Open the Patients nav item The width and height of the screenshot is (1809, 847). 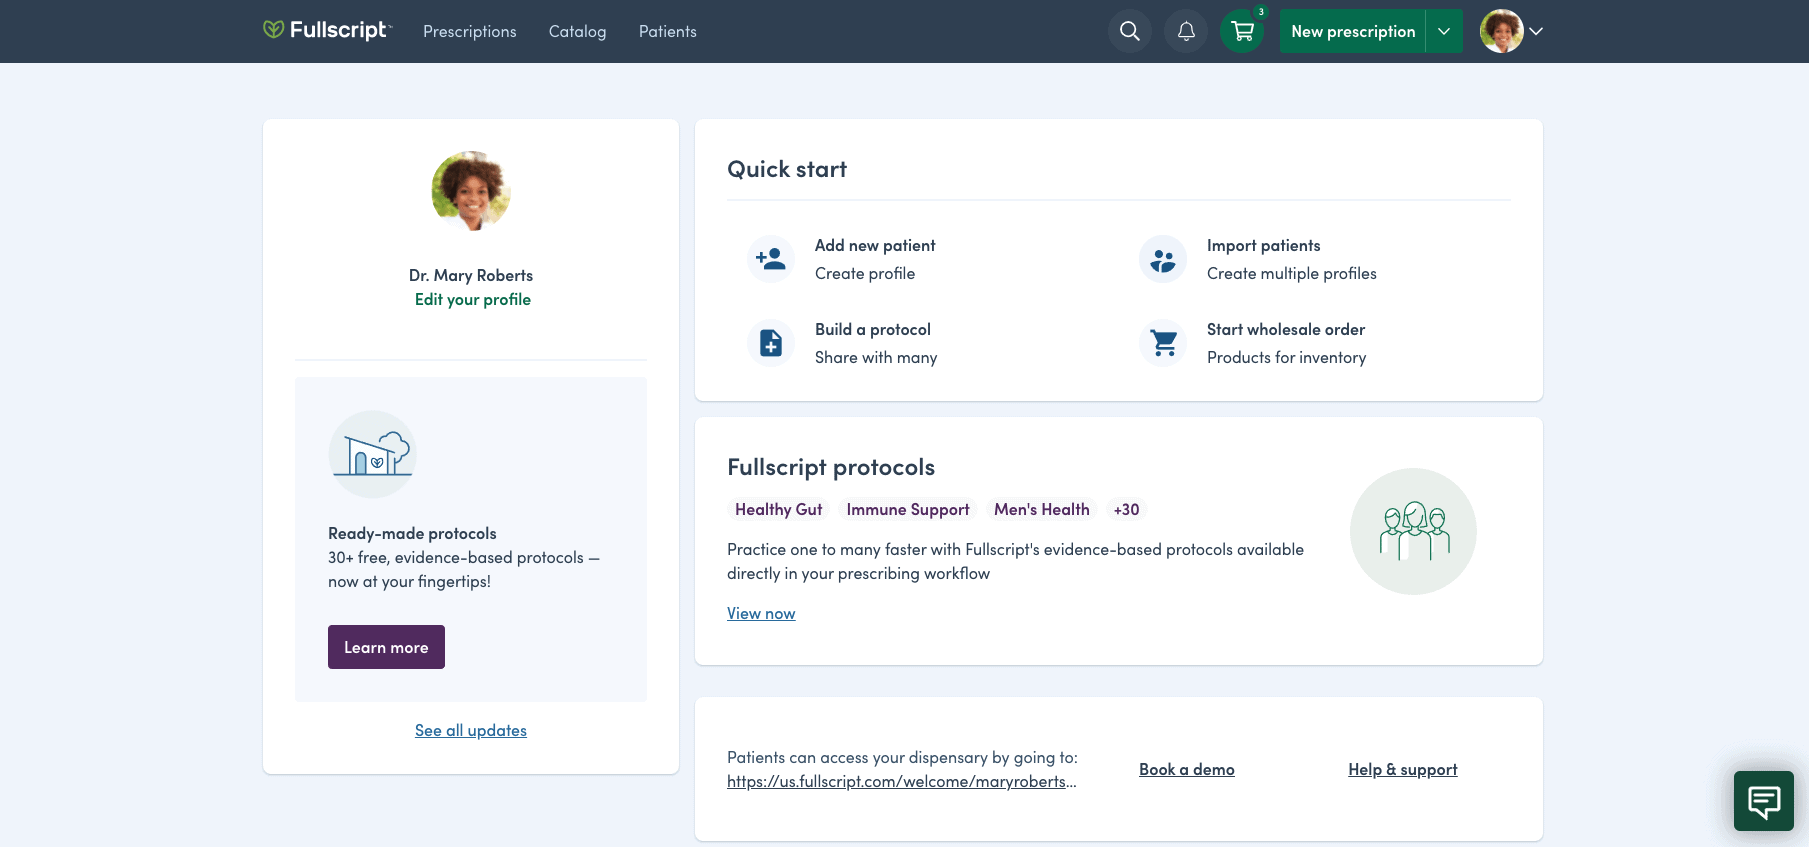[x=668, y=31]
